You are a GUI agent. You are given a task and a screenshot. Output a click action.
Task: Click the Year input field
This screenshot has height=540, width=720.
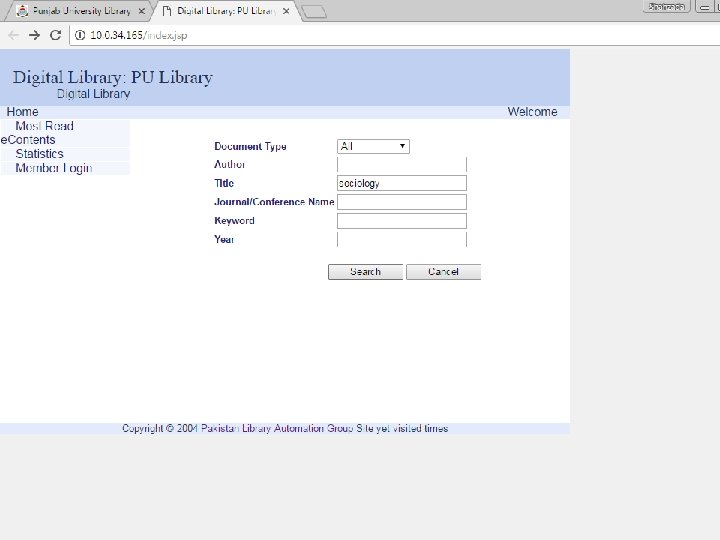(x=402, y=240)
